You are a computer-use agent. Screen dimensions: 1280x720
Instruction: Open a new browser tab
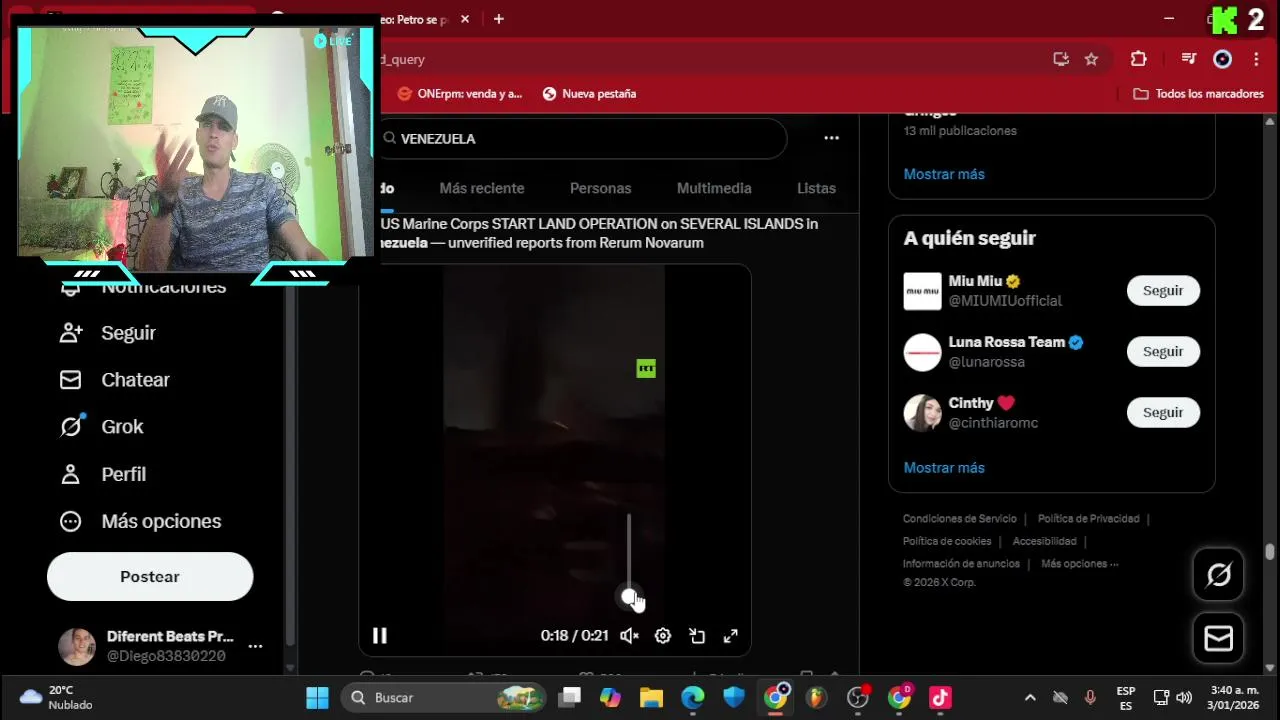(499, 19)
